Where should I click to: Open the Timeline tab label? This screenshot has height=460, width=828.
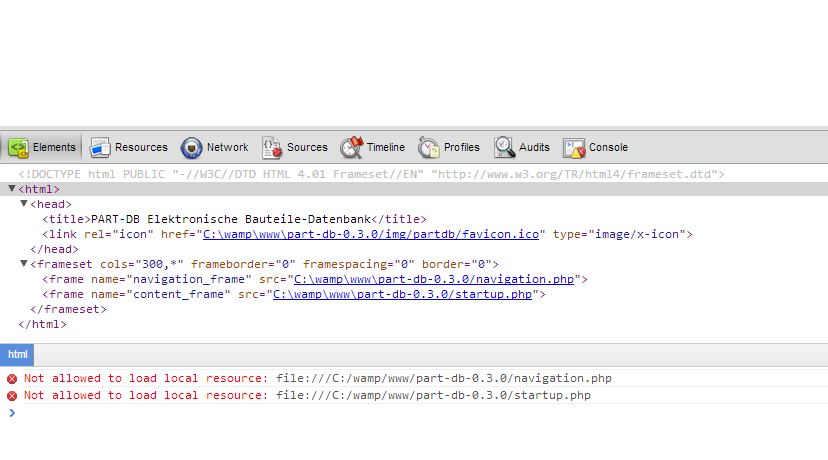[x=385, y=147]
